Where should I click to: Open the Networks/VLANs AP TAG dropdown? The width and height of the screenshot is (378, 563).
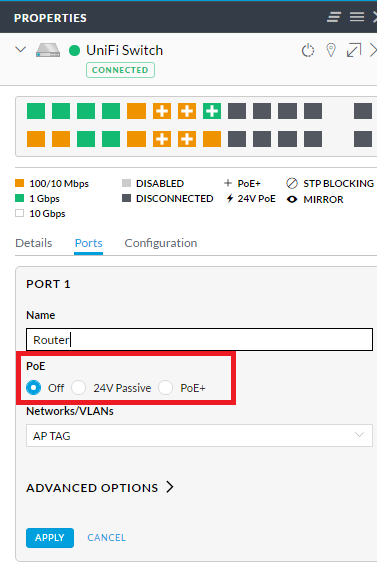coord(199,436)
